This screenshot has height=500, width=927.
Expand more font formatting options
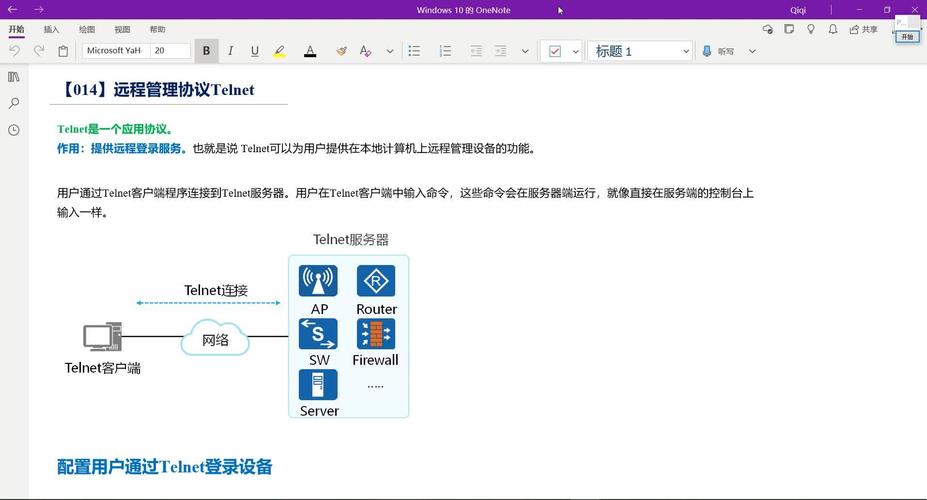pyautogui.click(x=390, y=51)
